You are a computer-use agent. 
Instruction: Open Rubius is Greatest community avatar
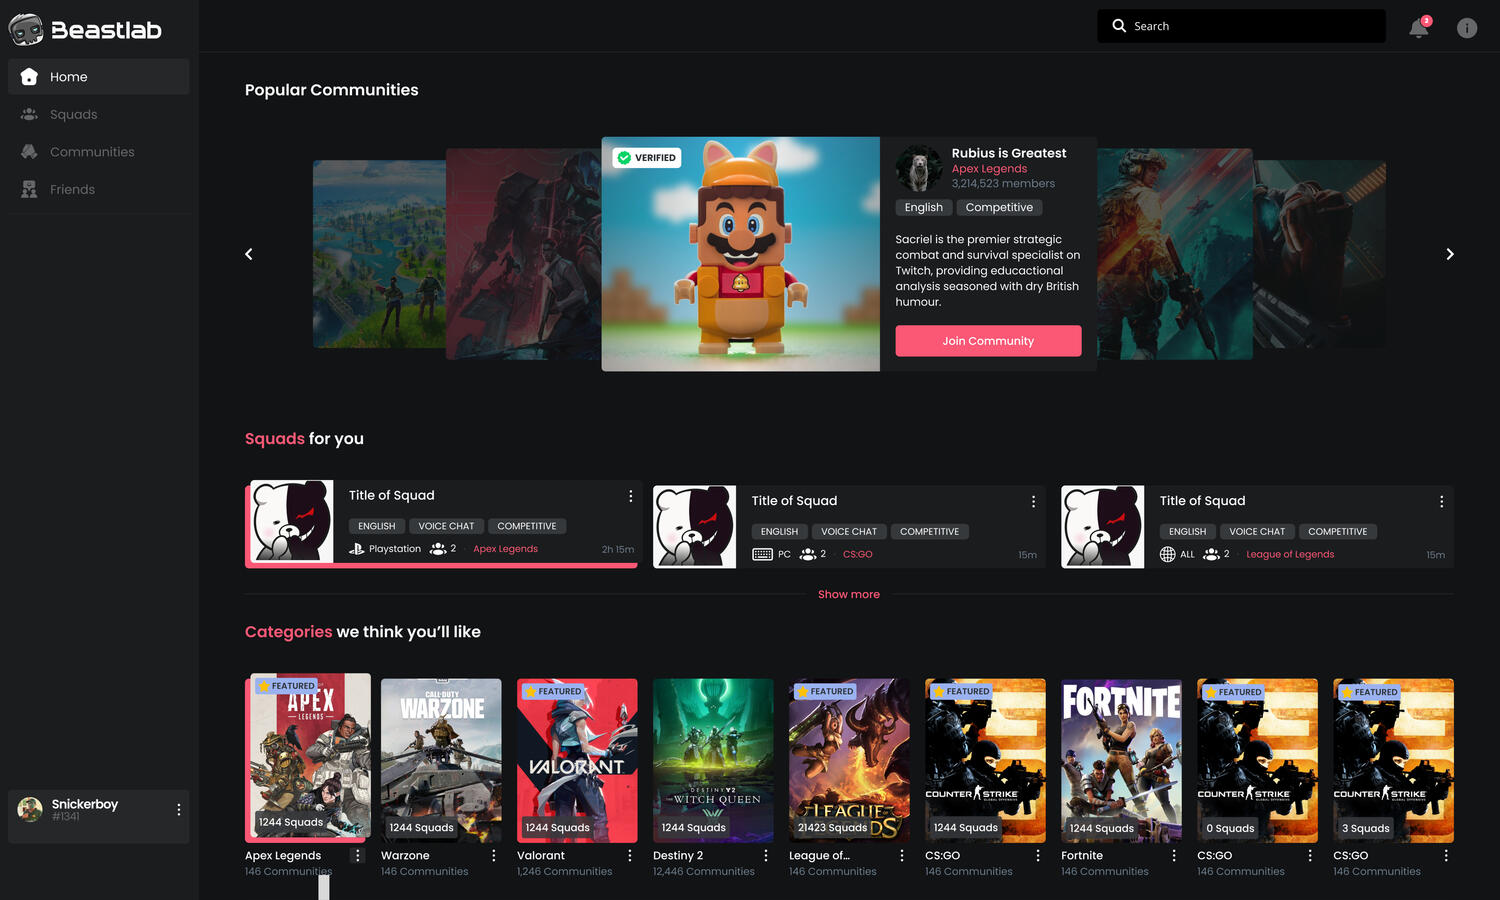pyautogui.click(x=919, y=168)
